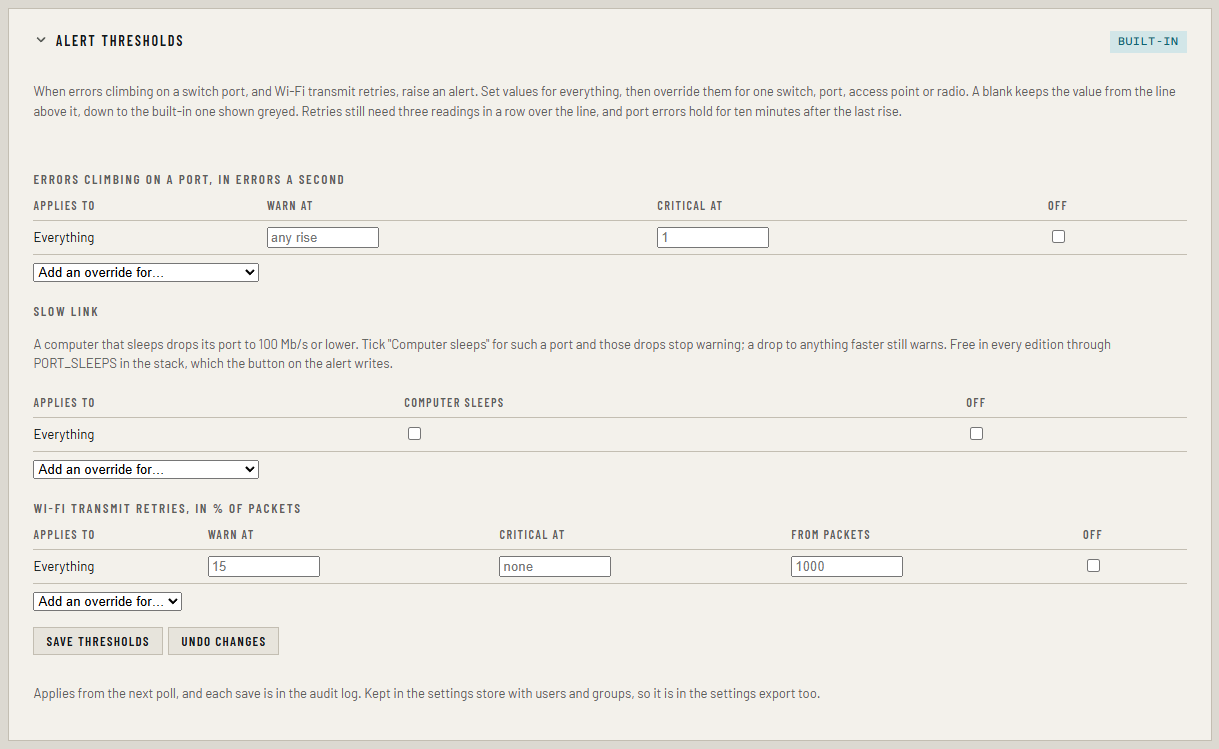Click the Computer Sleeps column header
Viewport: 1219px width, 749px height.
[454, 403]
